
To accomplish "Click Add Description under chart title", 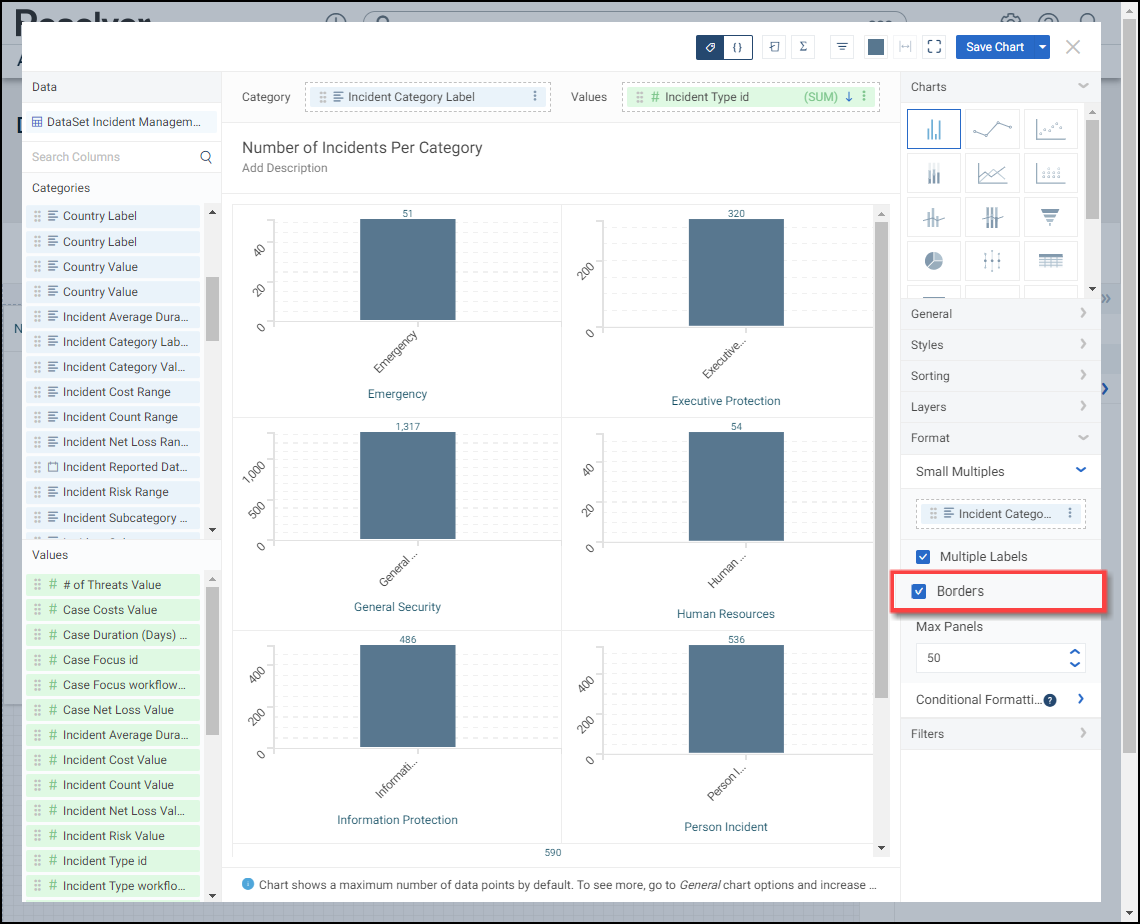I will (285, 168).
